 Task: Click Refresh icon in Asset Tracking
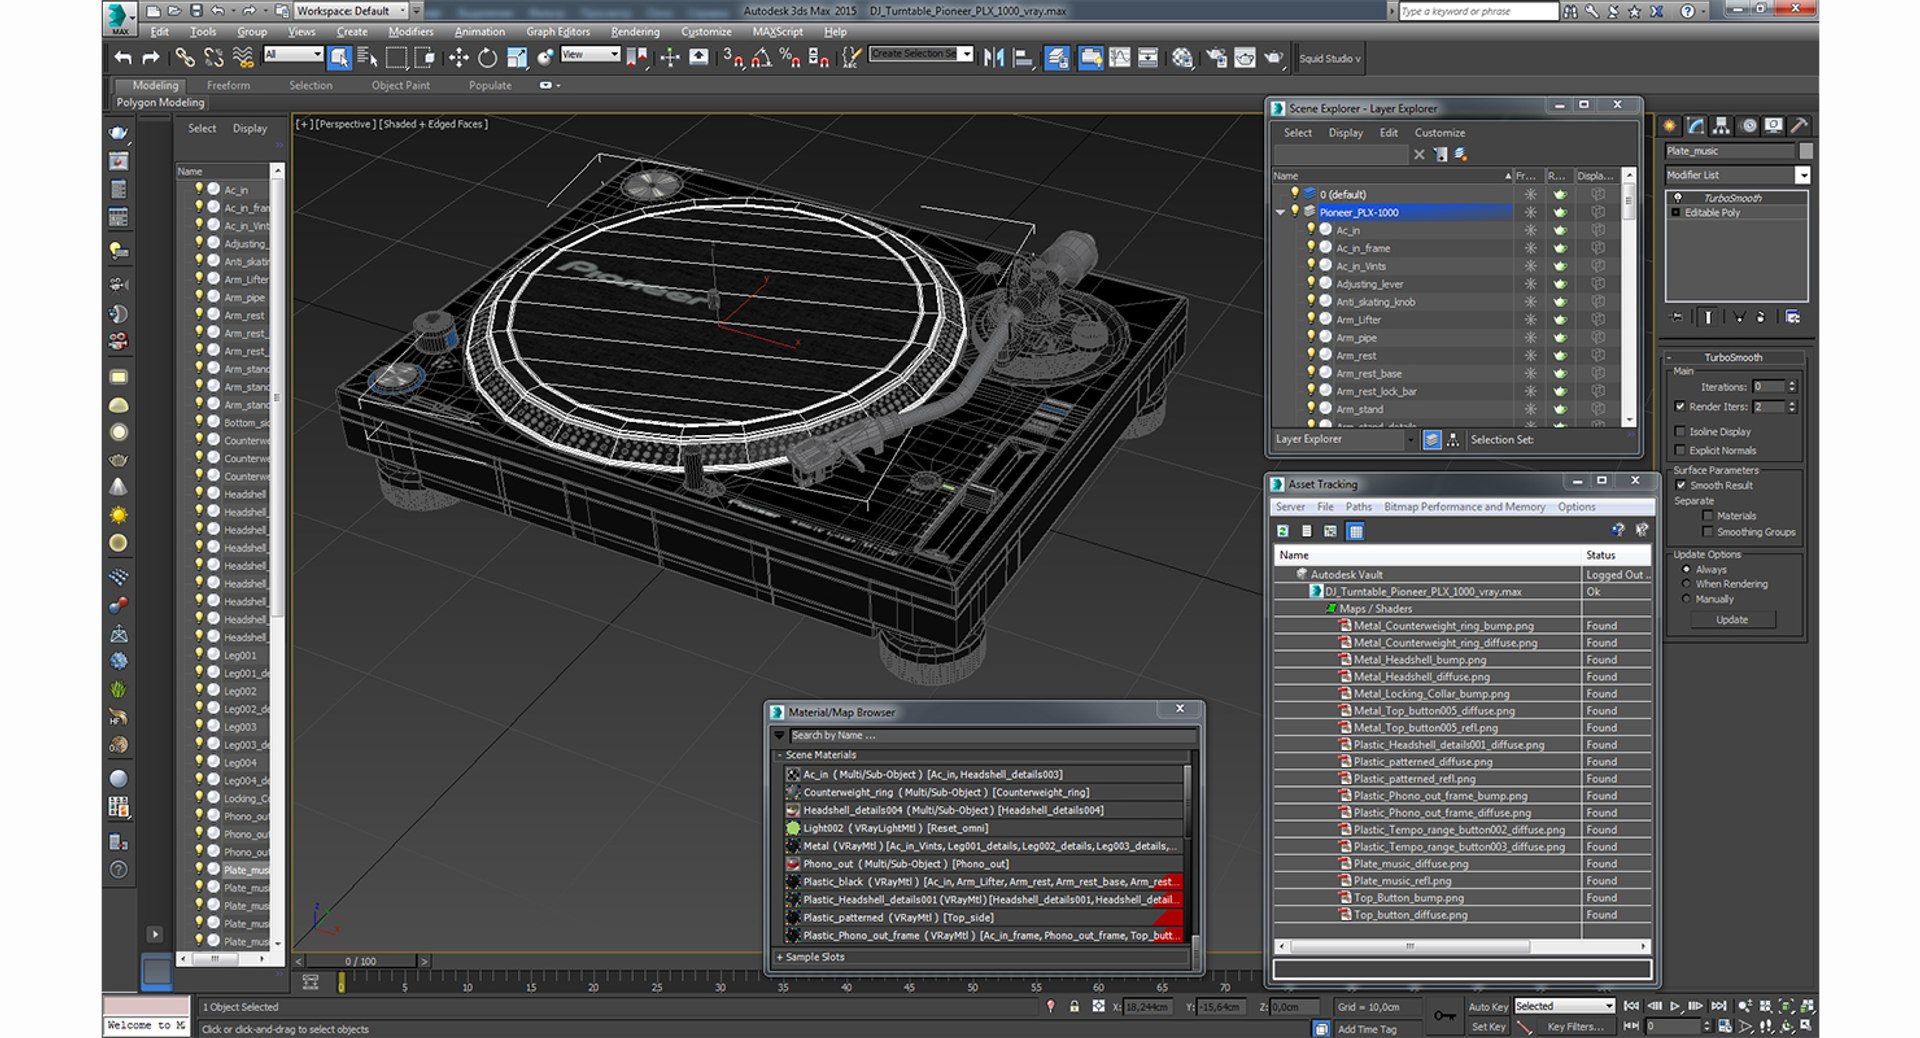tap(1283, 531)
